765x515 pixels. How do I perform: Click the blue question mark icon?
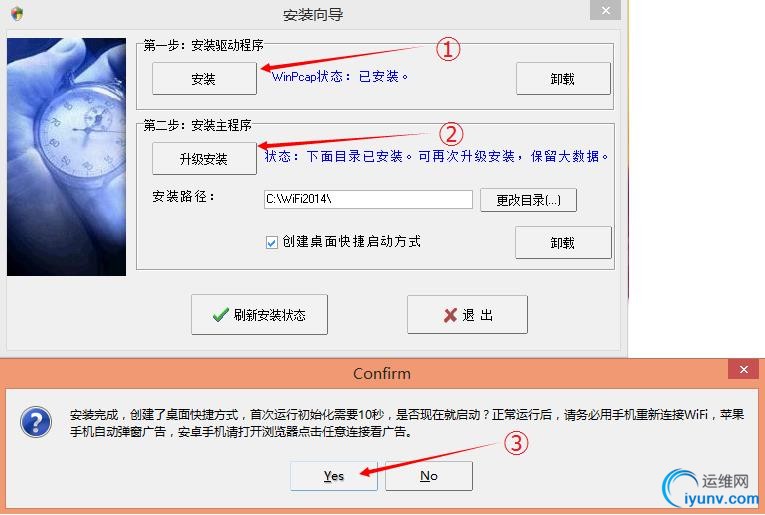(36, 422)
